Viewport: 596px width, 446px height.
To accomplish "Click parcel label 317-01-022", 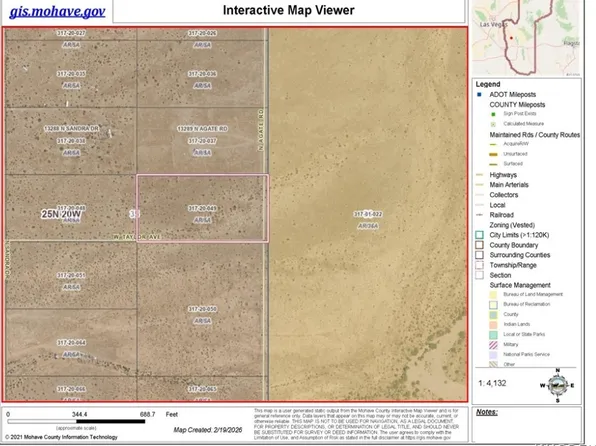I will point(368,214).
